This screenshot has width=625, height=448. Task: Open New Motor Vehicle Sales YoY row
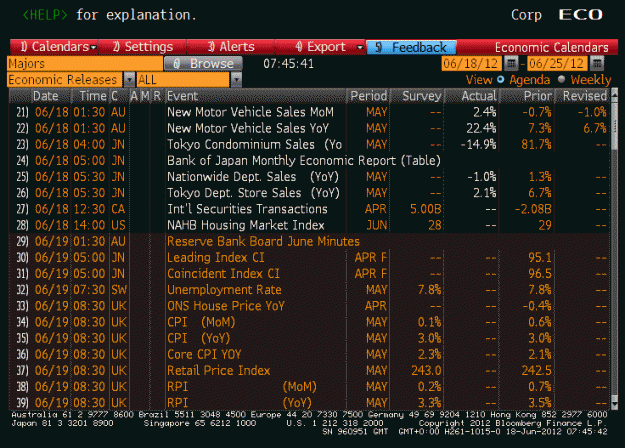click(309, 128)
